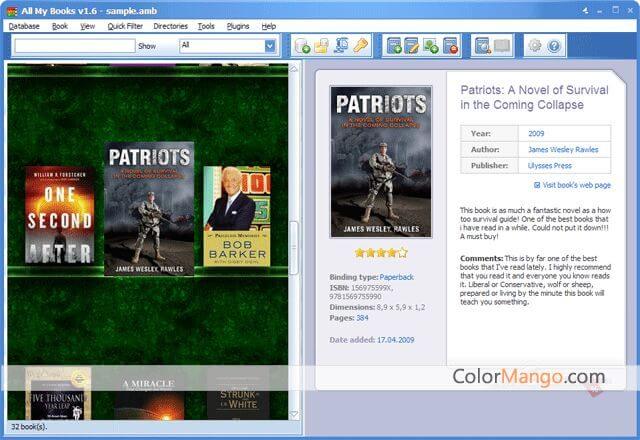
Task: Click the All My Books title icon
Action: [12, 11]
